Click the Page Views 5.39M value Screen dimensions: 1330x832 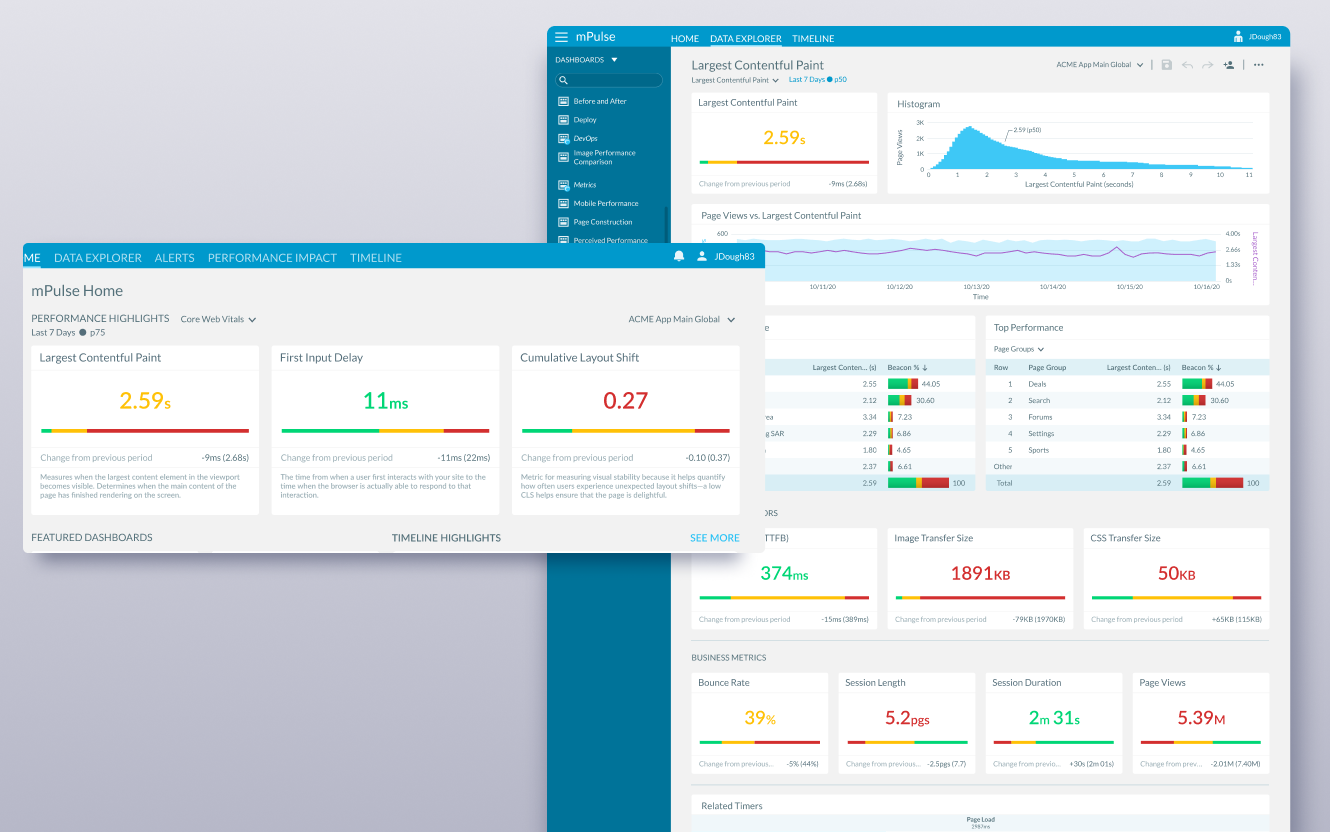coord(1201,718)
